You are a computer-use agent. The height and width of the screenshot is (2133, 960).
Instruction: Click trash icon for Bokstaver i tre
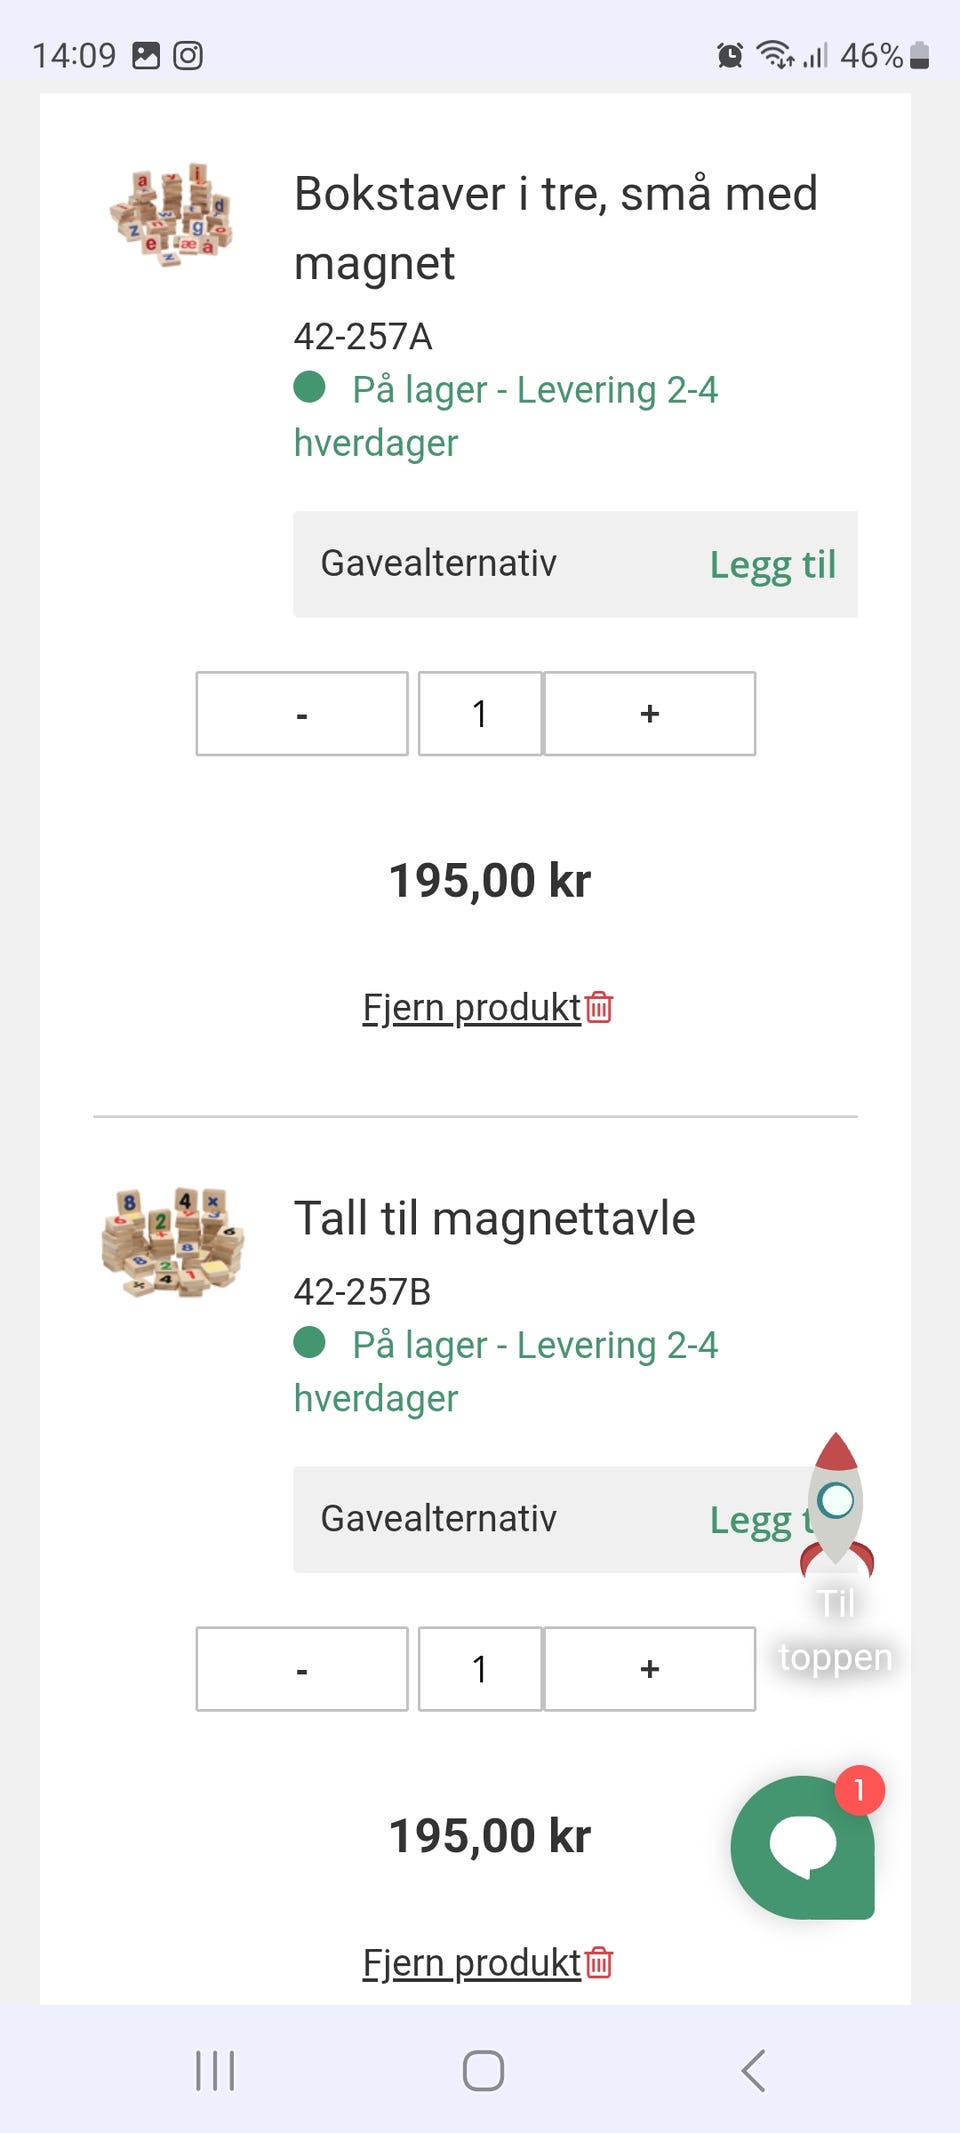[x=599, y=1007]
